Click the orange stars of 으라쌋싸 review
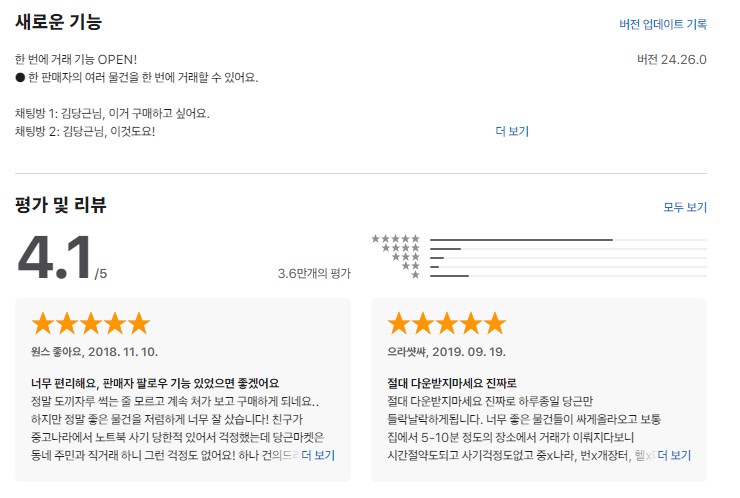Image resolution: width=740 pixels, height=498 pixels. (x=446, y=323)
